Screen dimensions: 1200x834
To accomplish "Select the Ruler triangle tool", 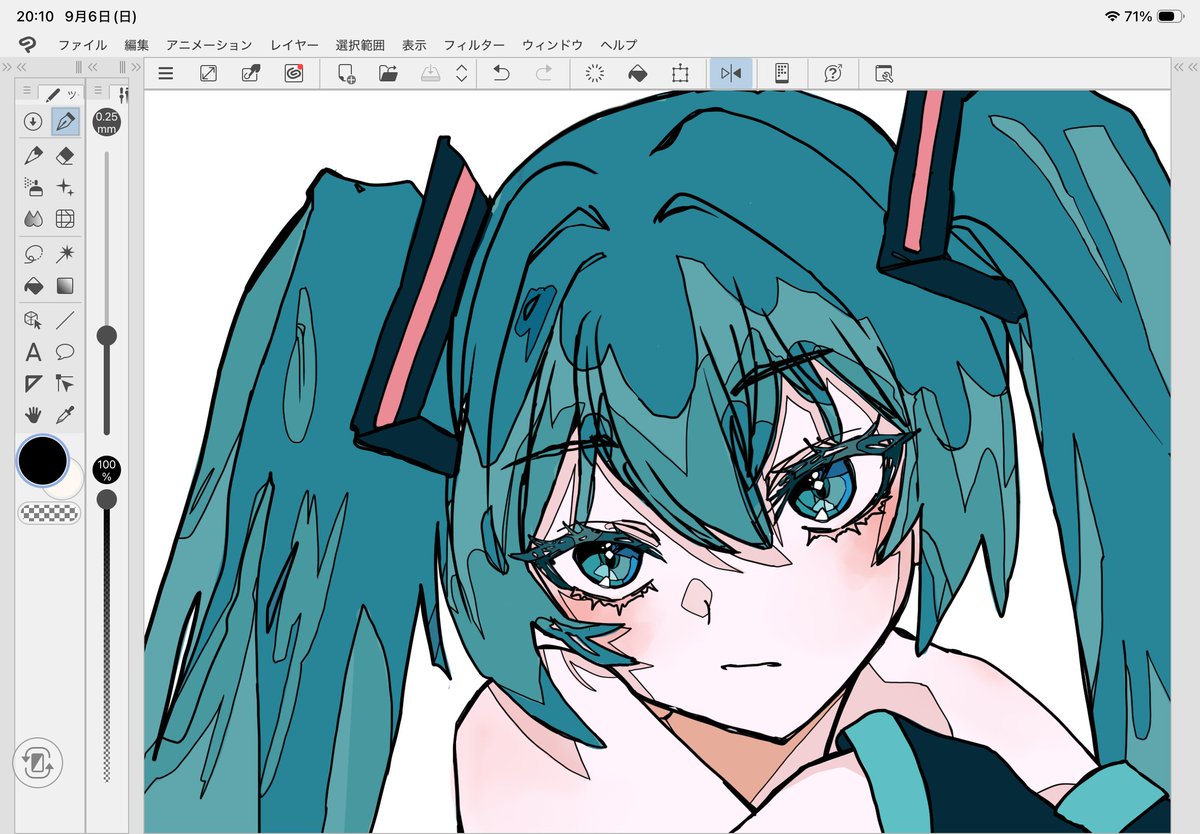I will tap(33, 383).
